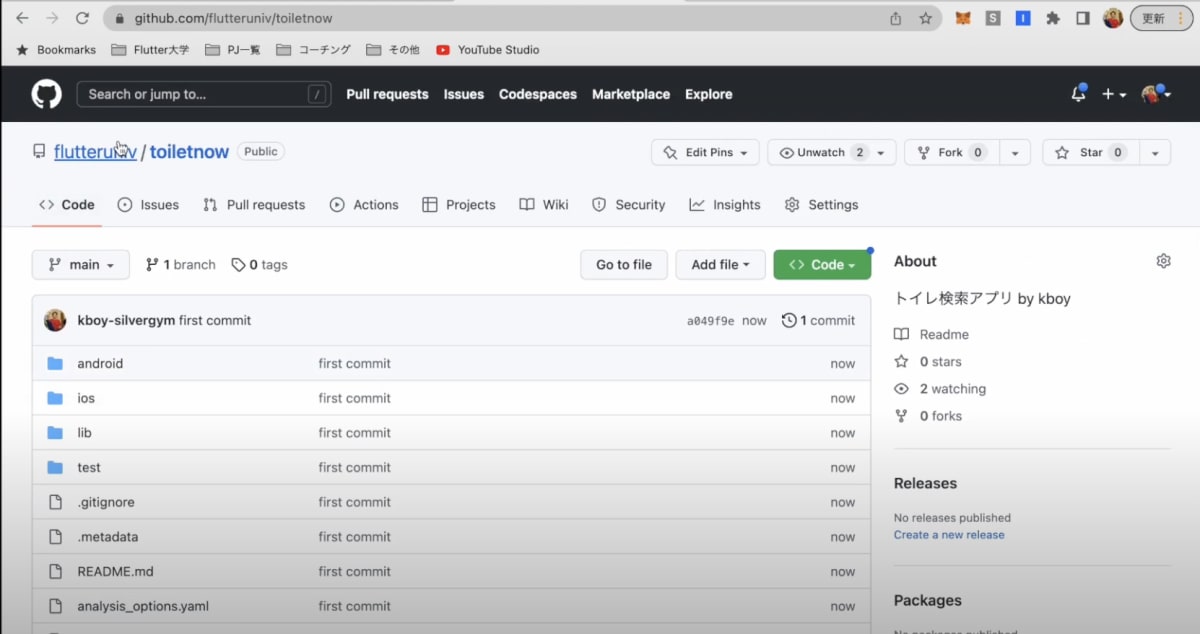
Task: Click the site lock icon in address bar
Action: click(118, 18)
